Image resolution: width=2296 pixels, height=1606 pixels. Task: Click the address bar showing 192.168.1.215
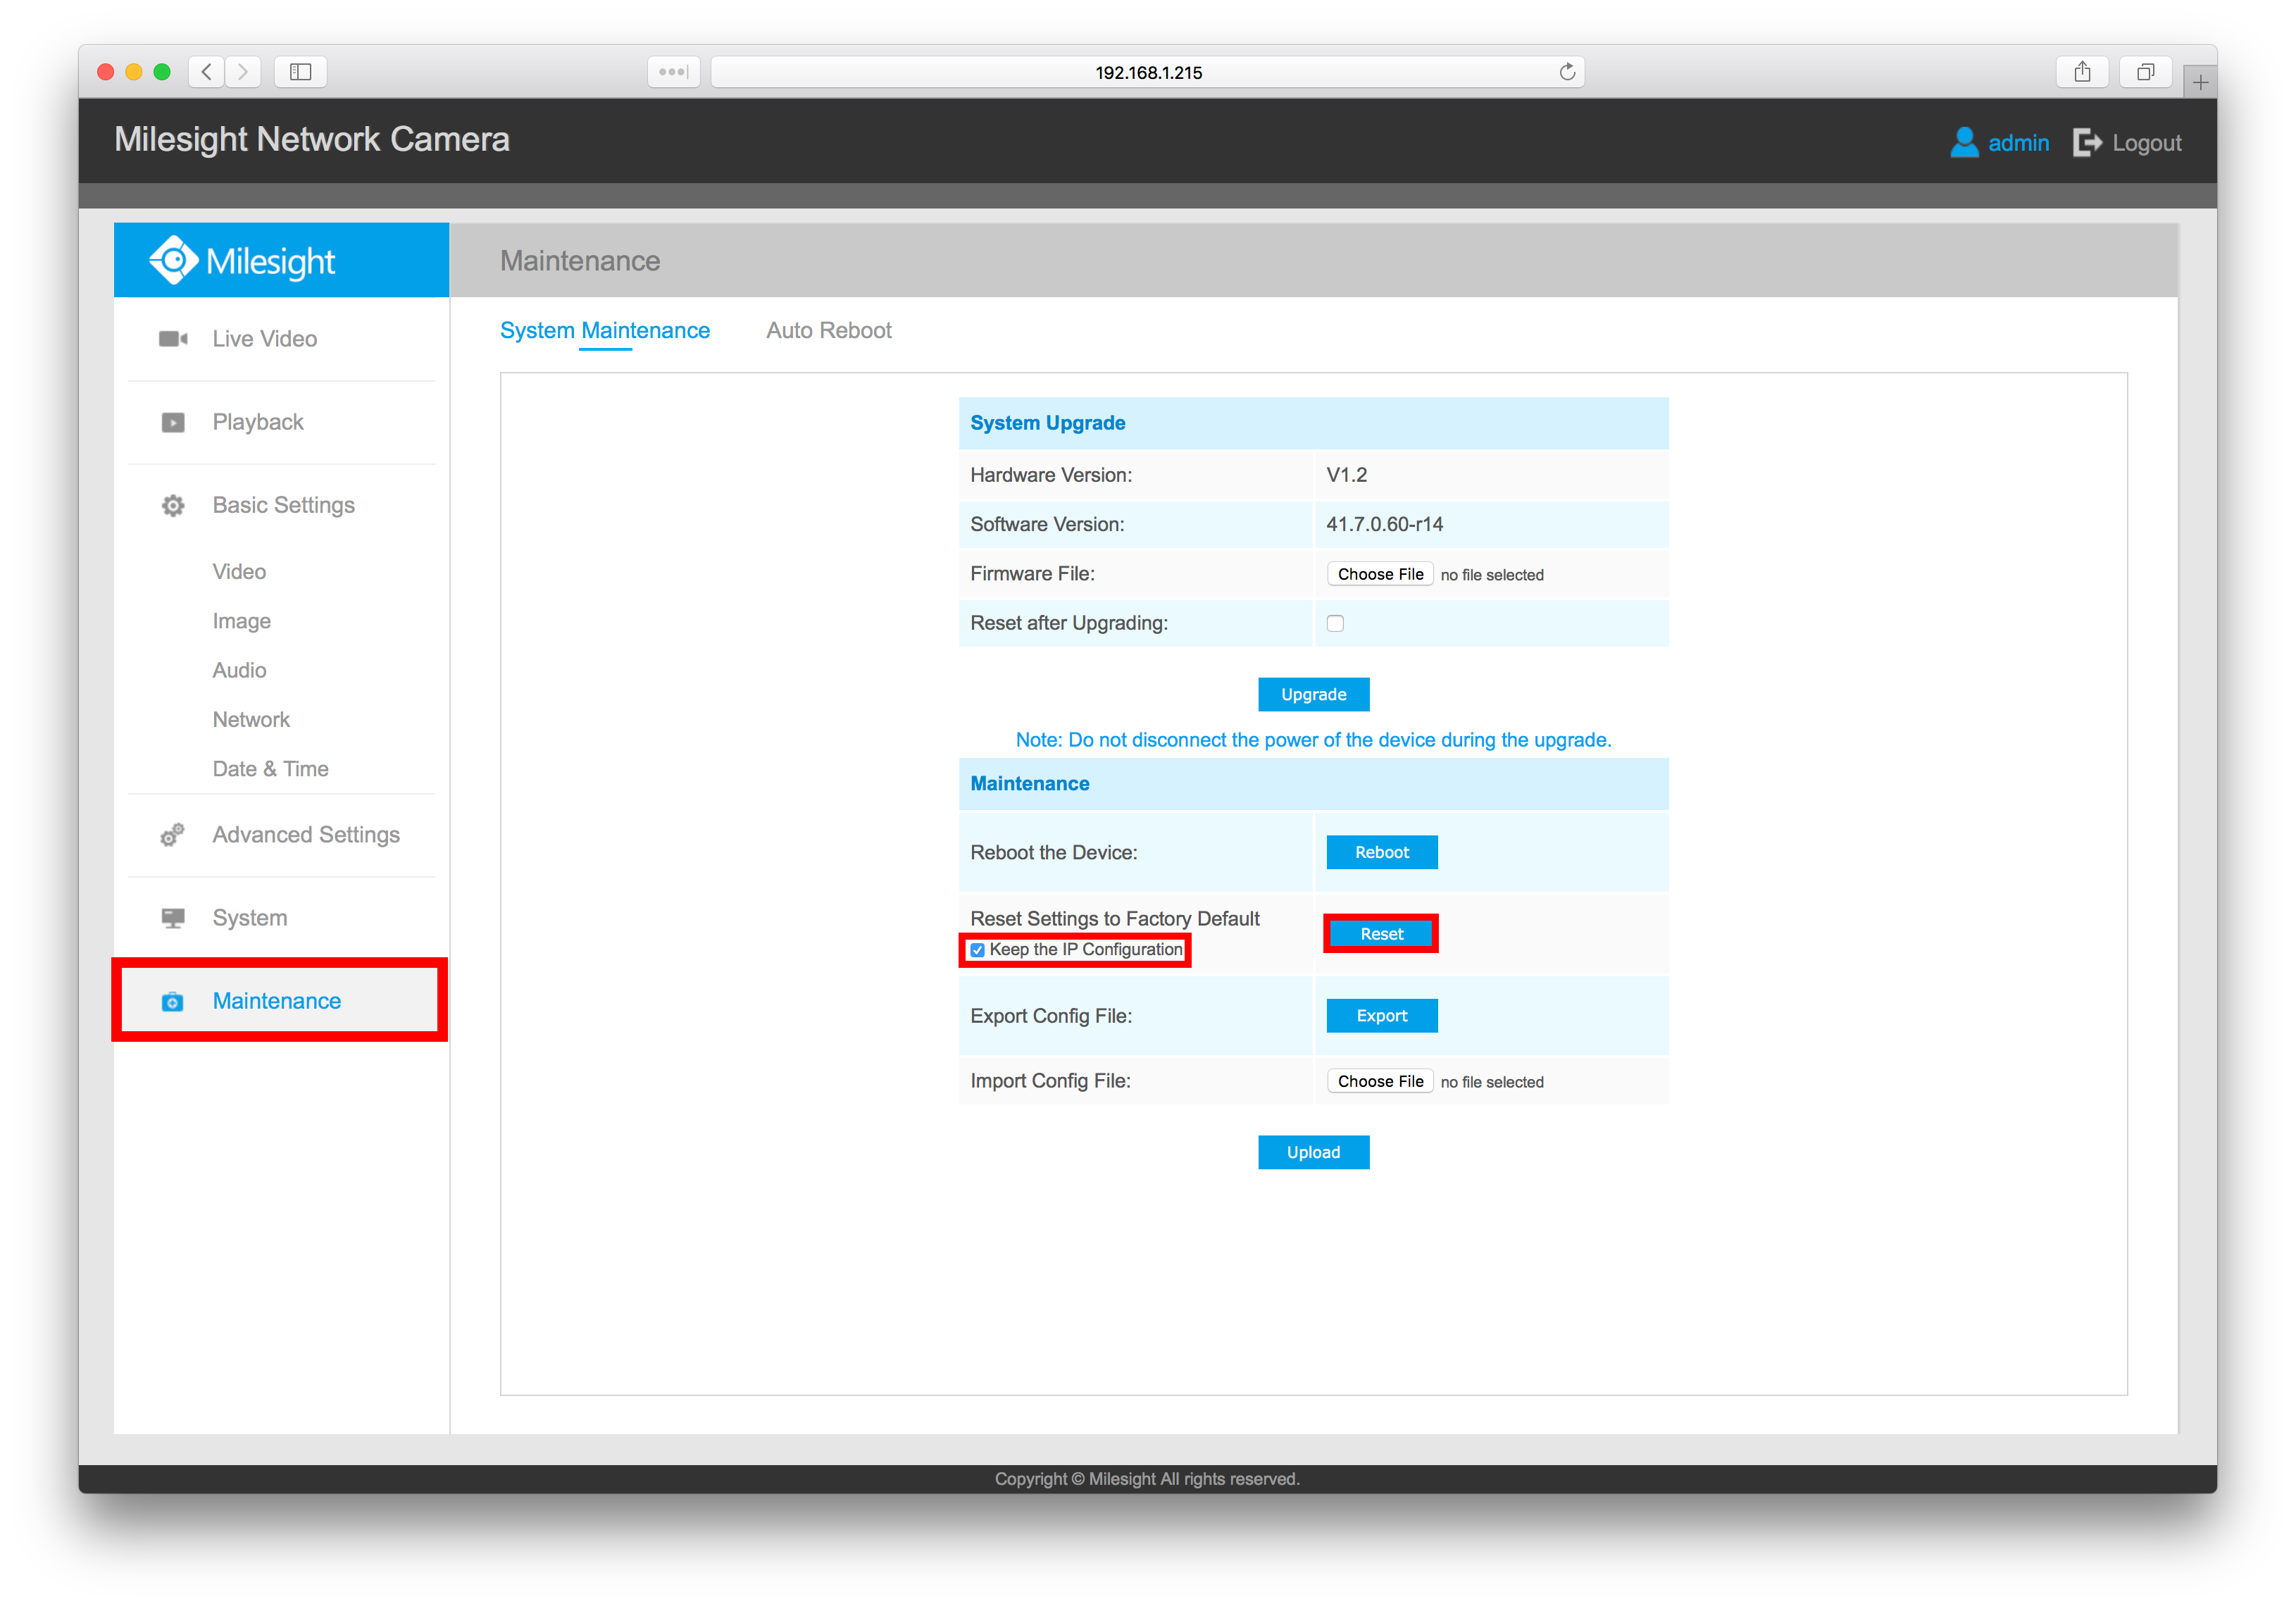[1148, 72]
